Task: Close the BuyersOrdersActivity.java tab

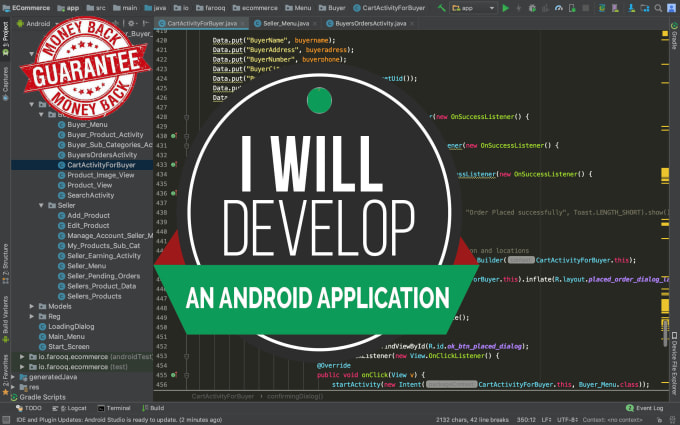Action: coord(412,24)
